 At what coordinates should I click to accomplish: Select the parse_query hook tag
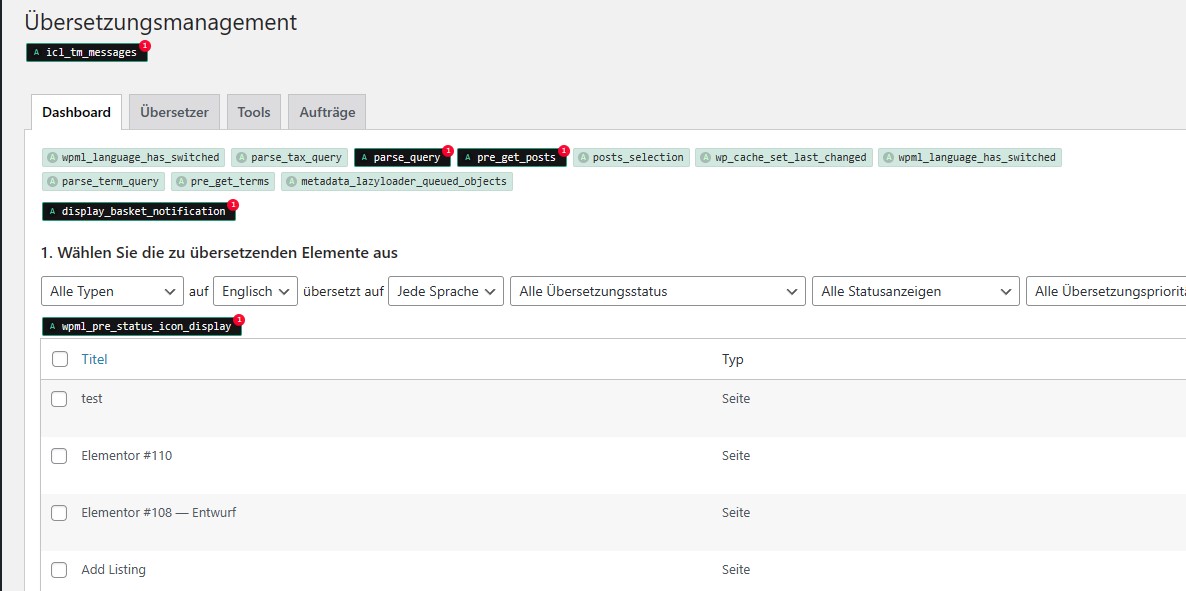tap(402, 157)
